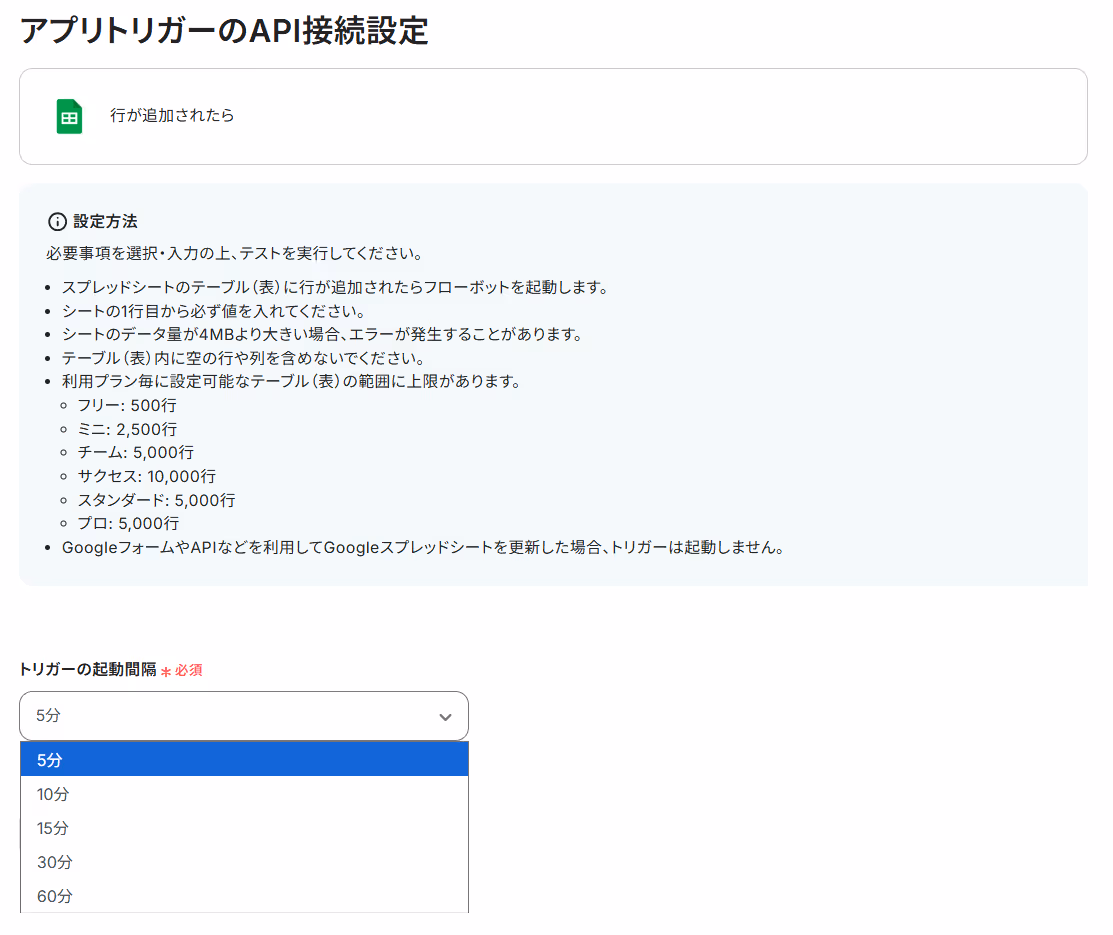This screenshot has height=935, width=1113.
Task: Pick the 30分 interval option
Action: click(244, 862)
